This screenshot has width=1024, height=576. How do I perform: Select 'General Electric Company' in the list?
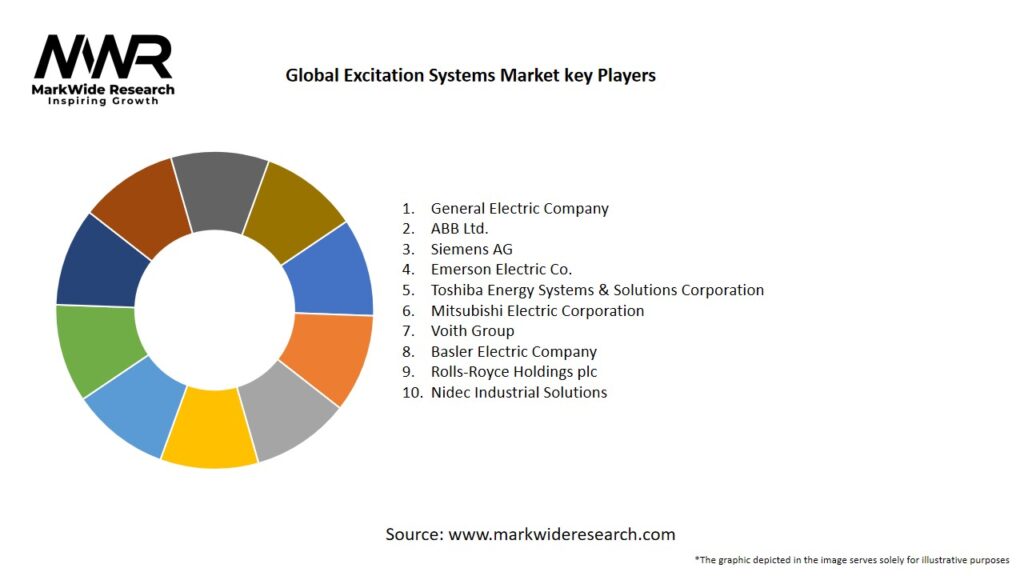519,209
